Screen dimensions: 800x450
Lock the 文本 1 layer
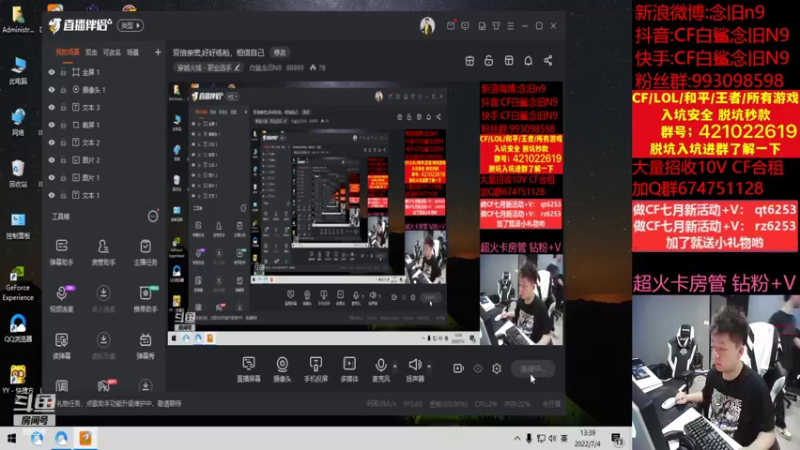[63, 195]
